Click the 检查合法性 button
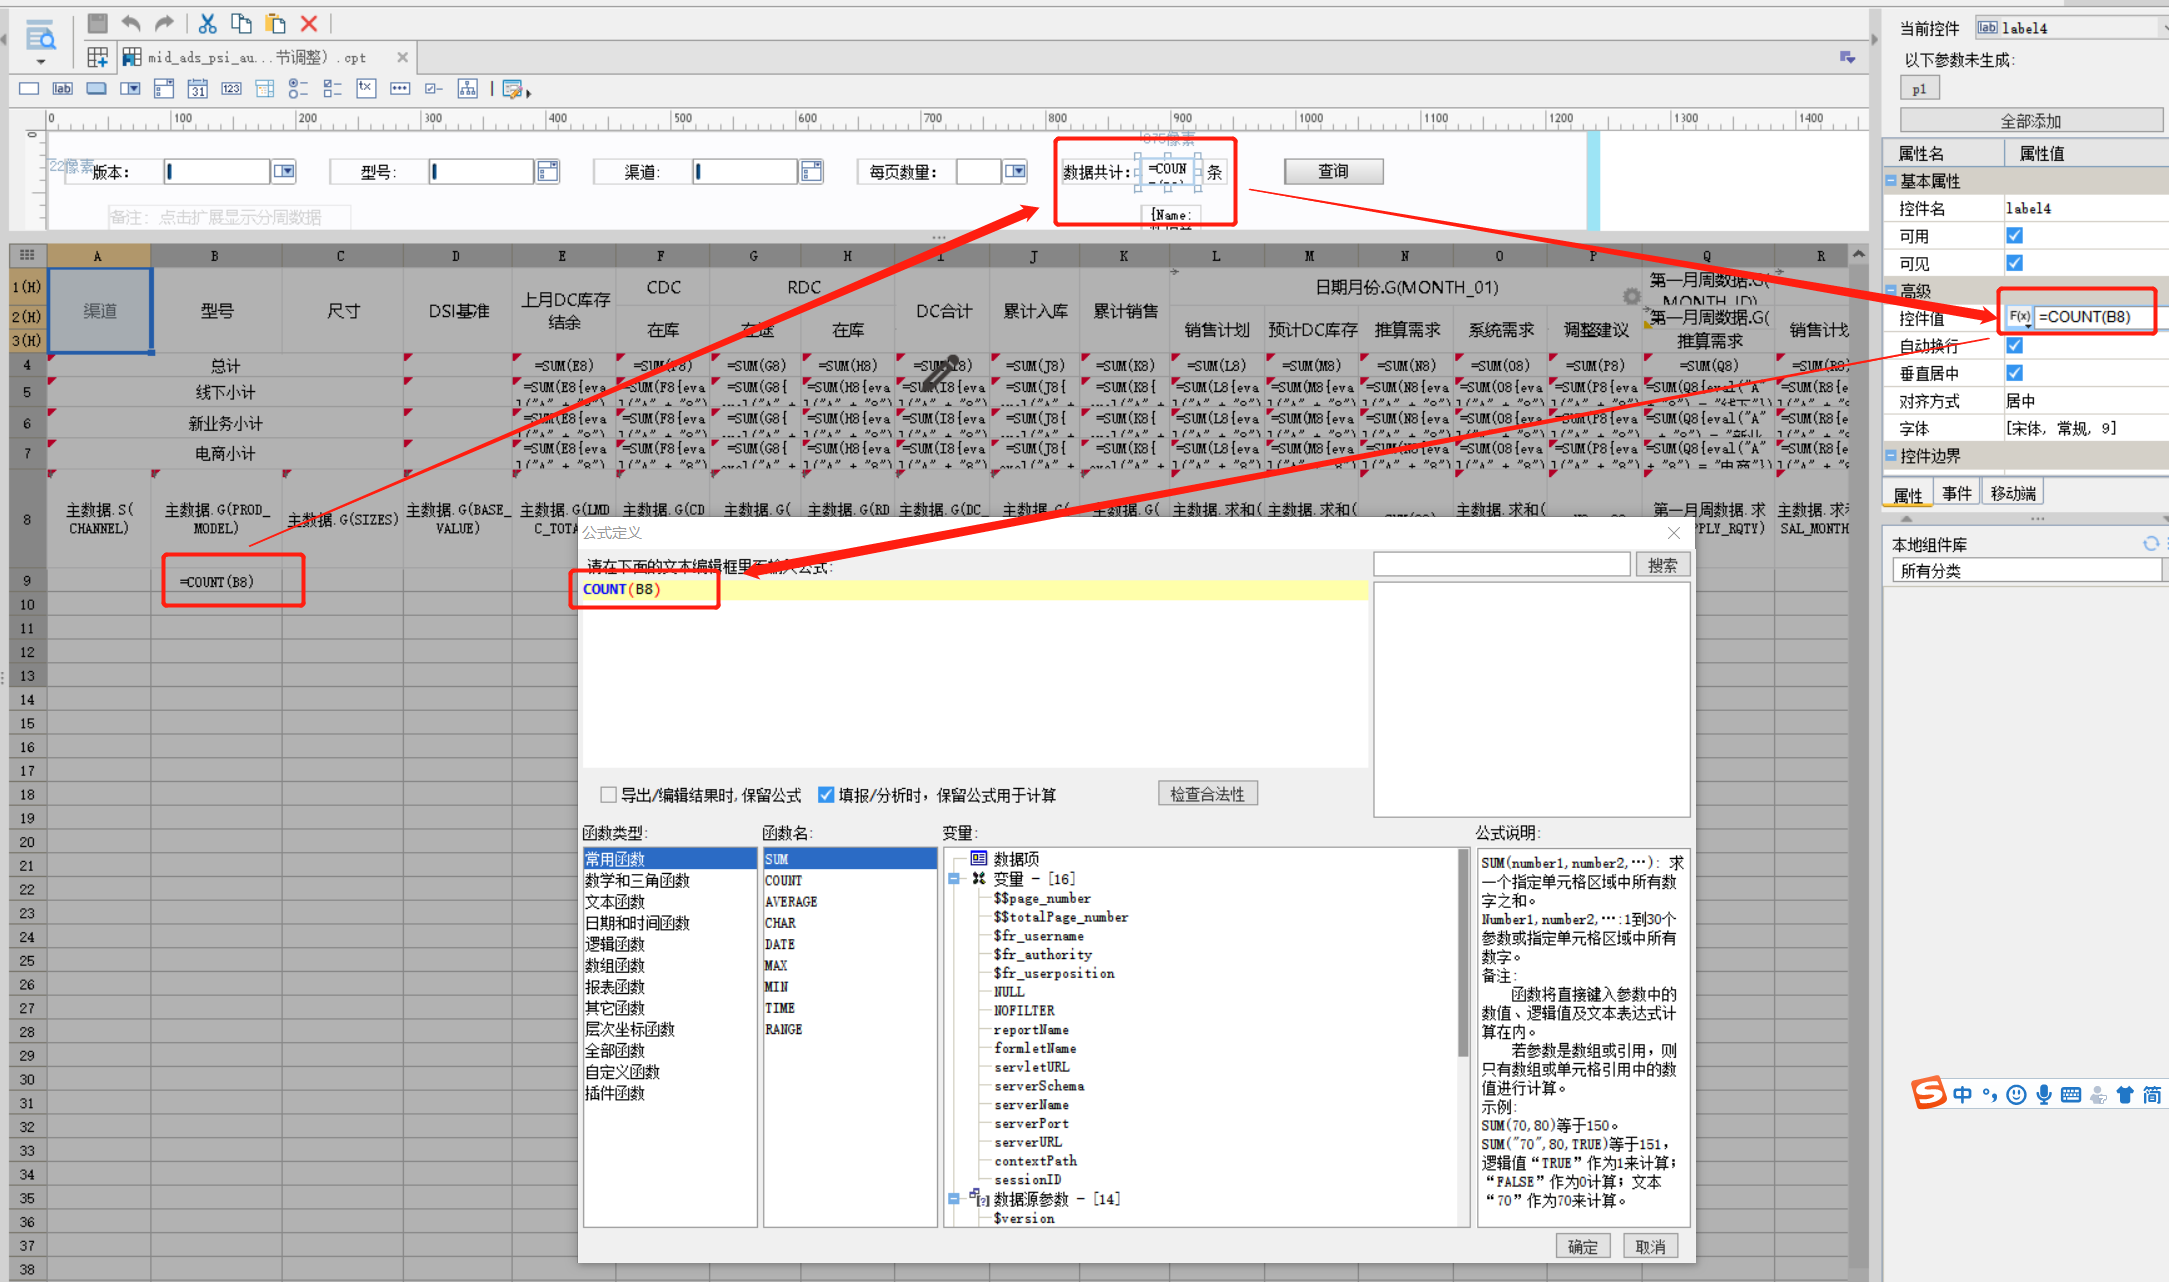 1207,794
